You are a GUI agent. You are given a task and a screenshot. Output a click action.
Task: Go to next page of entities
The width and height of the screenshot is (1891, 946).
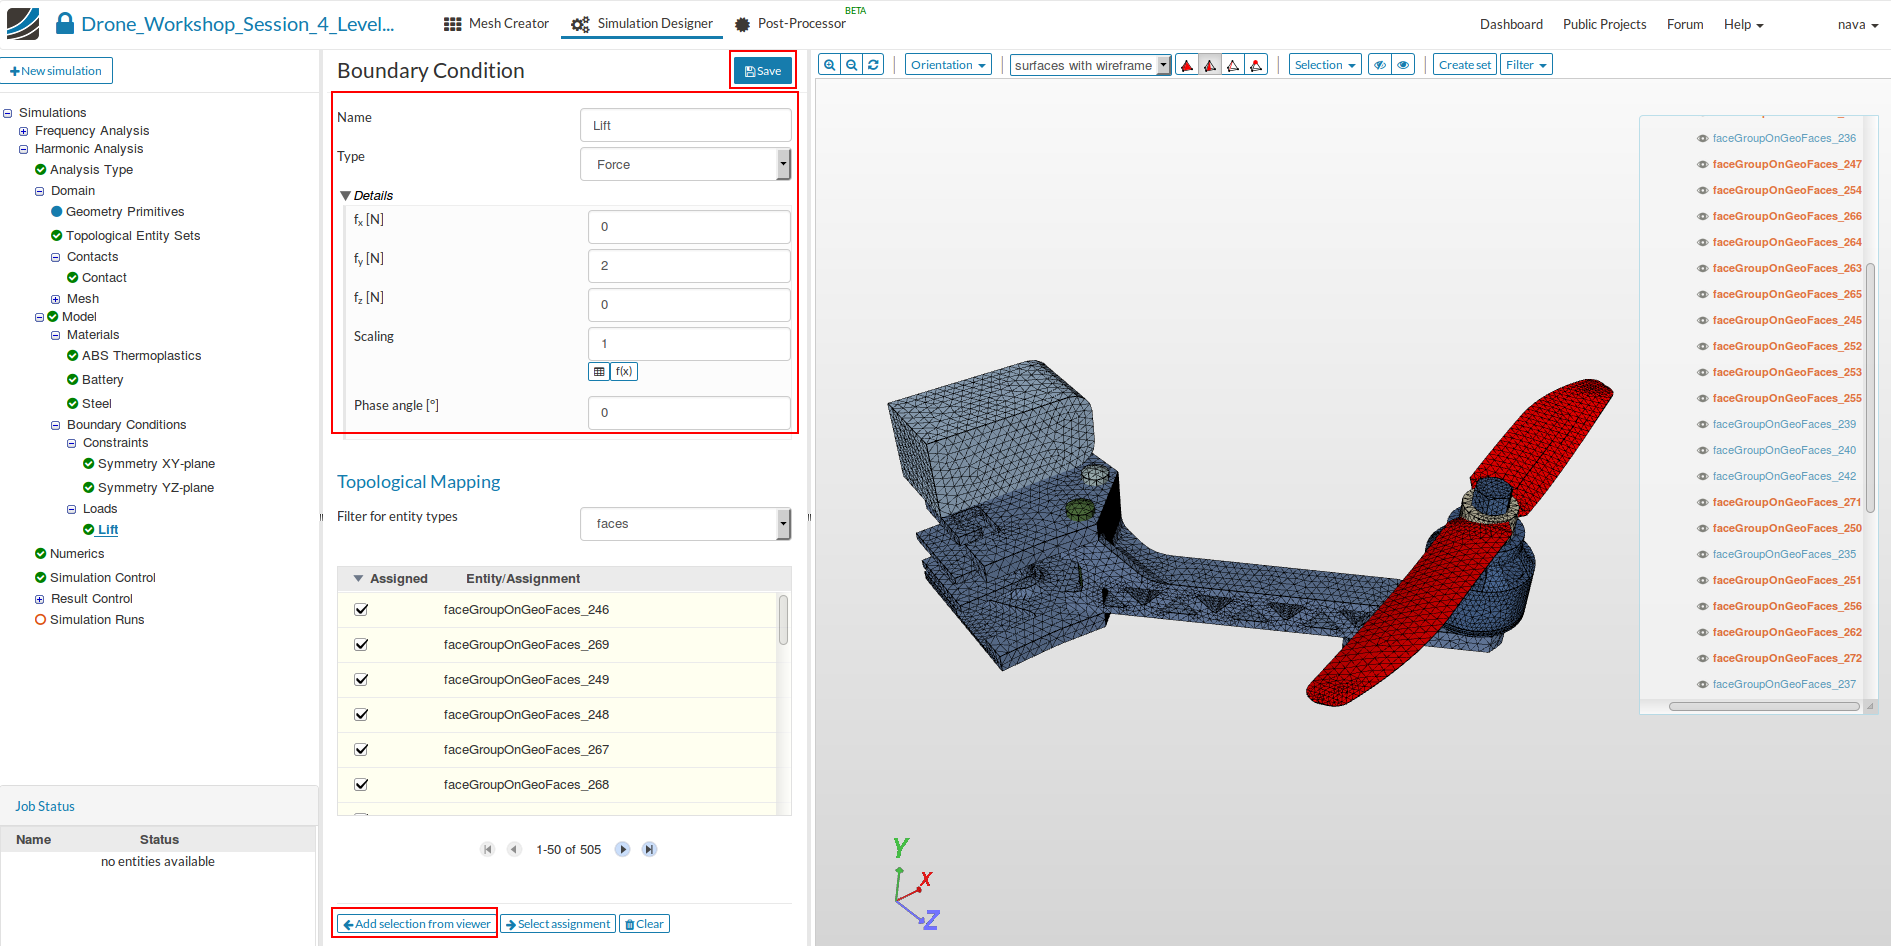[x=622, y=849]
